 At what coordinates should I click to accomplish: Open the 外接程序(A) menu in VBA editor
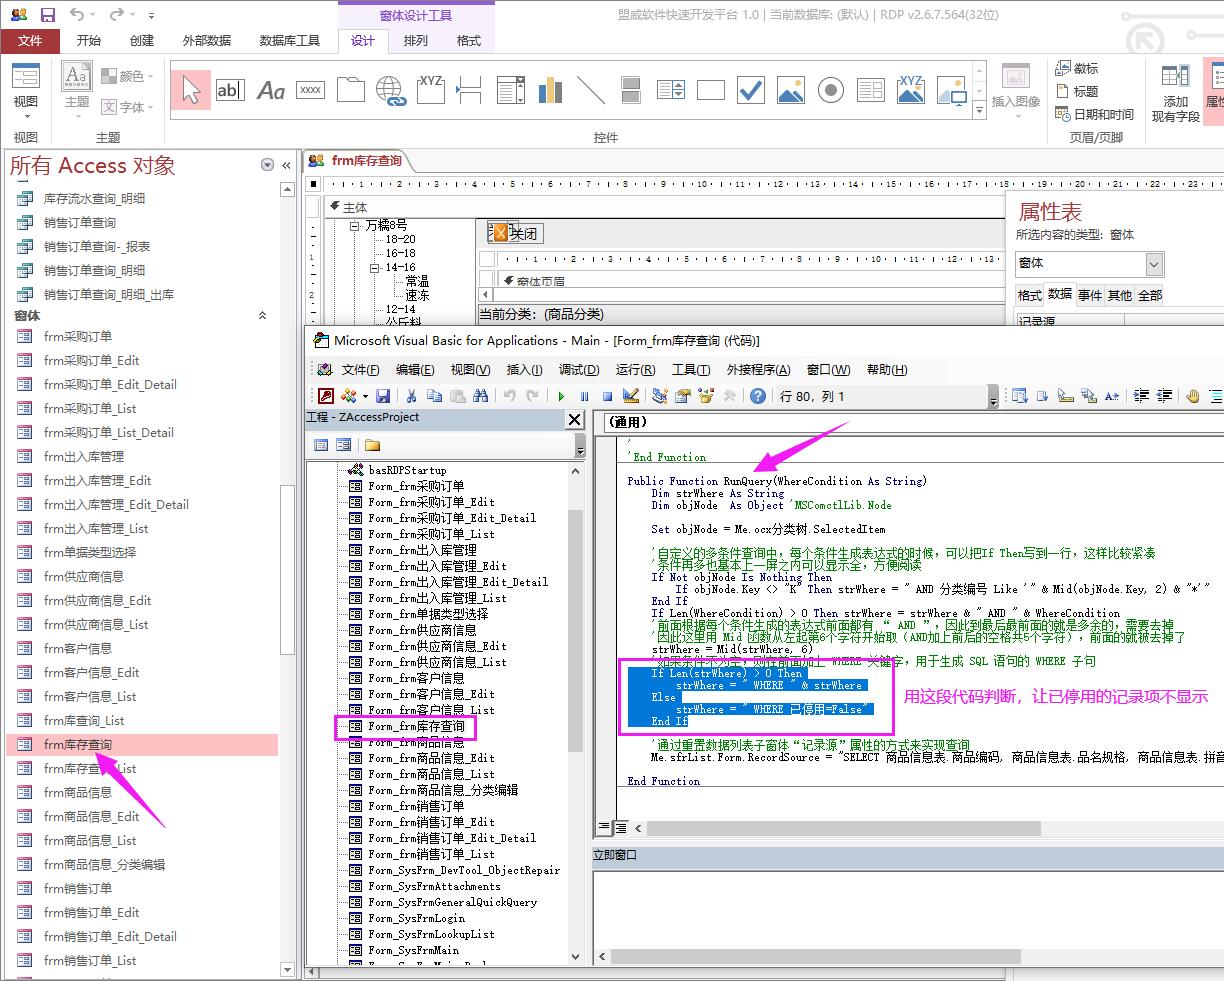click(x=758, y=369)
